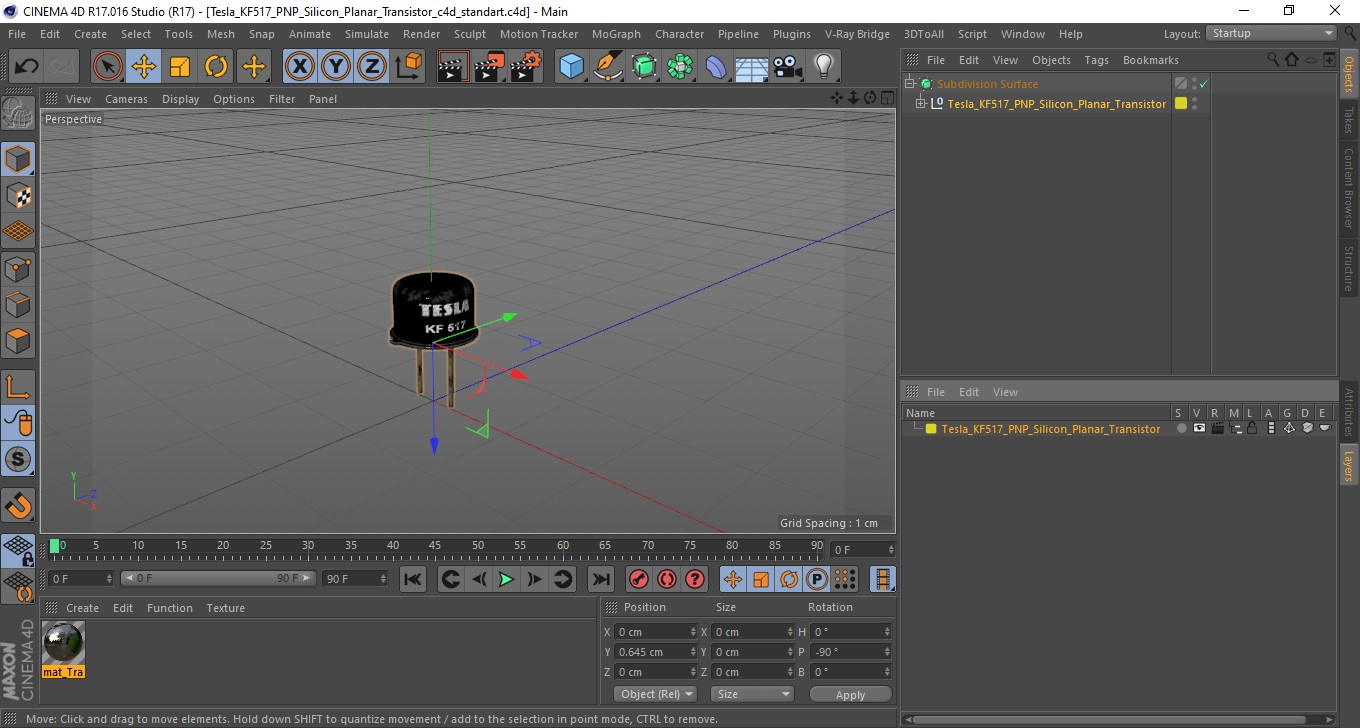Screen dimensions: 1360x728
Task: Open the MoGraph menu
Action: pos(616,34)
